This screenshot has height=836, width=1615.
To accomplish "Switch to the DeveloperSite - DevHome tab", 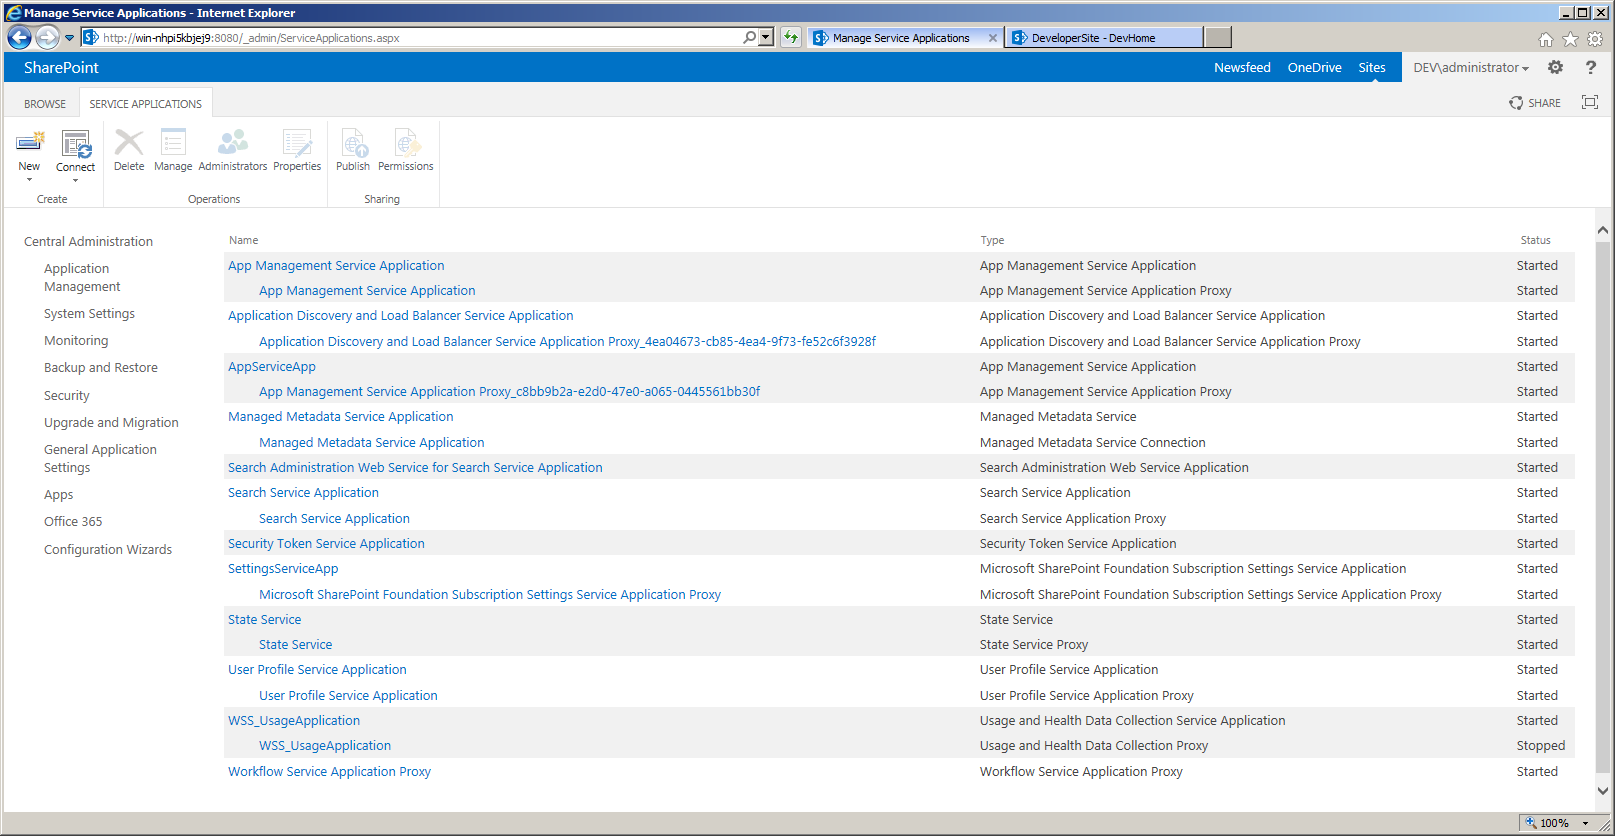I will pos(1104,38).
